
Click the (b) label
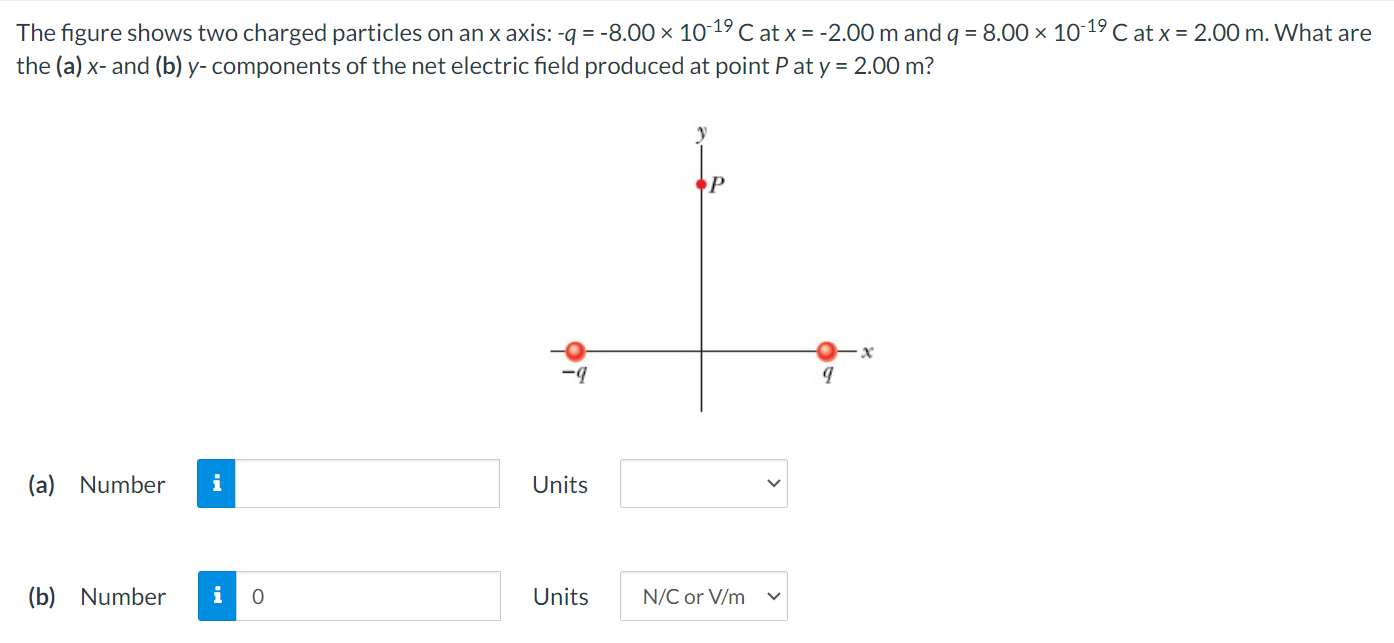(39, 596)
